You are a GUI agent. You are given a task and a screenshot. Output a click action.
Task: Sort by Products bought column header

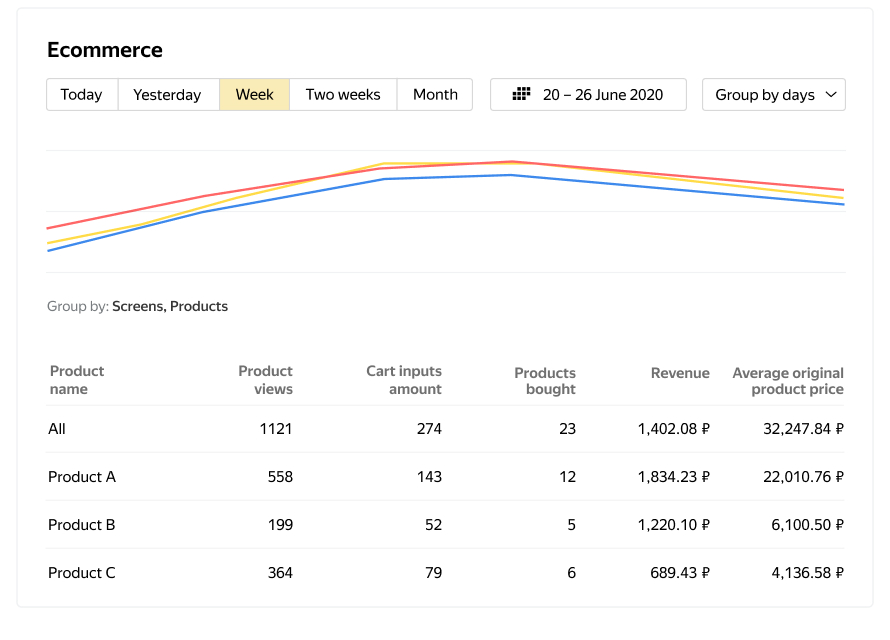545,381
